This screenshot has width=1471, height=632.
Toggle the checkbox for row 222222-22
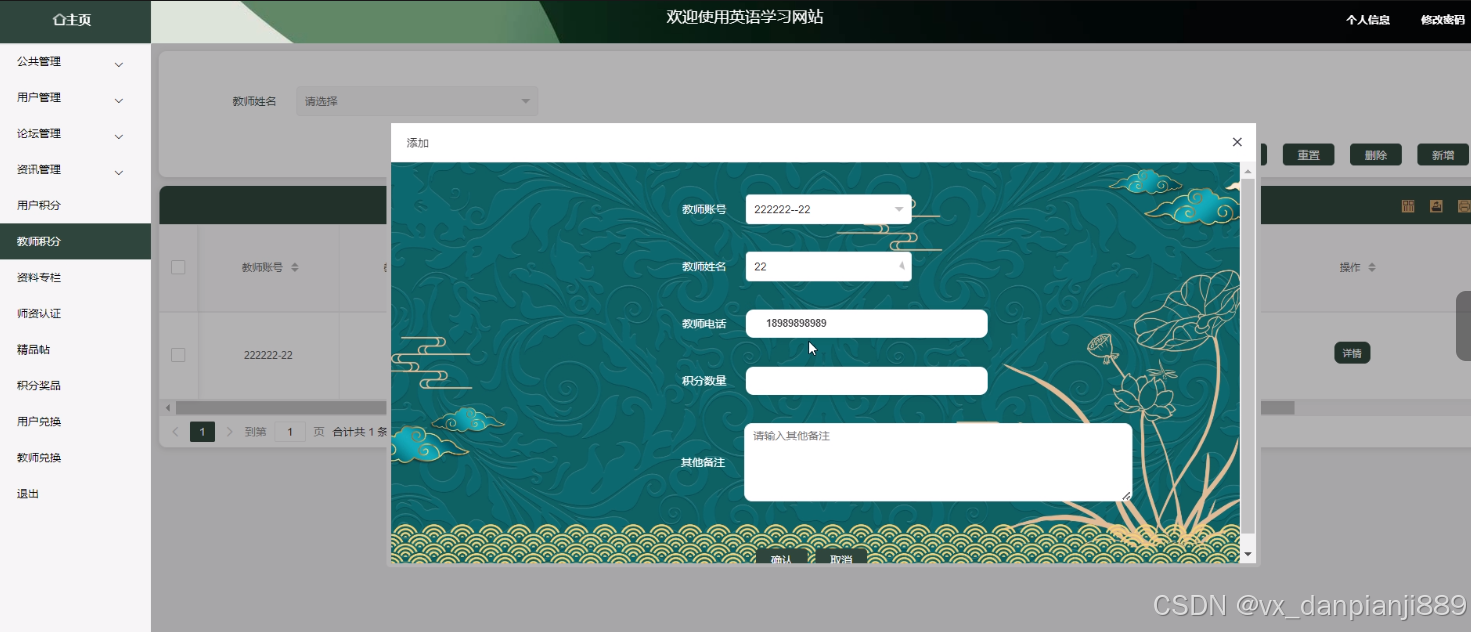[178, 355]
